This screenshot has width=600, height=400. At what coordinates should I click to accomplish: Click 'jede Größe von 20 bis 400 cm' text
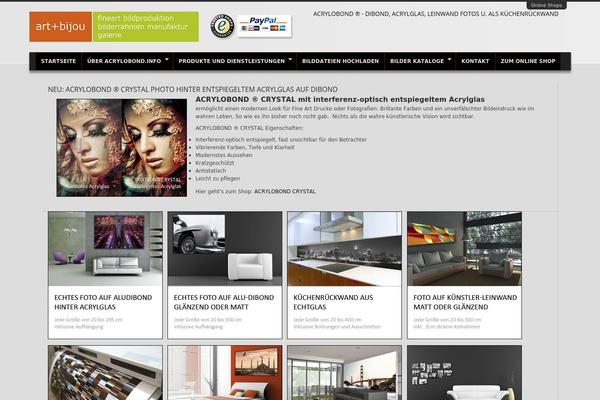(x=328, y=320)
